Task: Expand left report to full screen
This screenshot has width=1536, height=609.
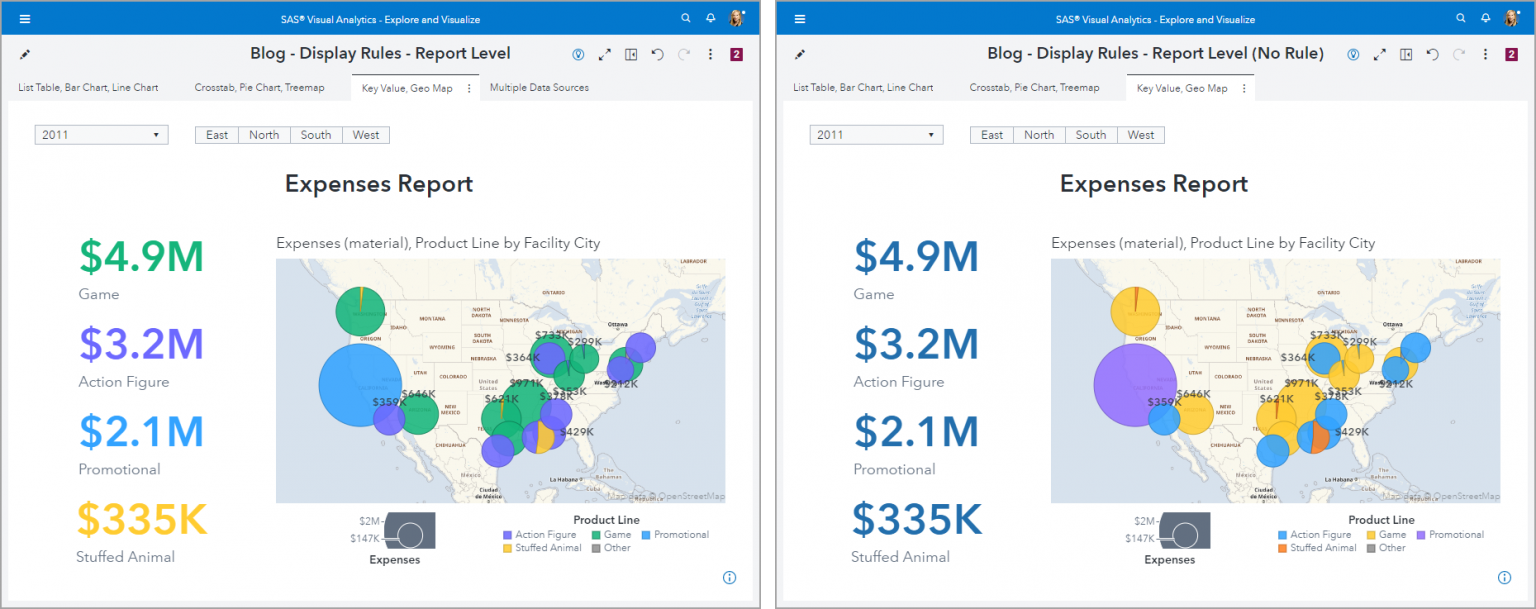Action: click(x=604, y=54)
